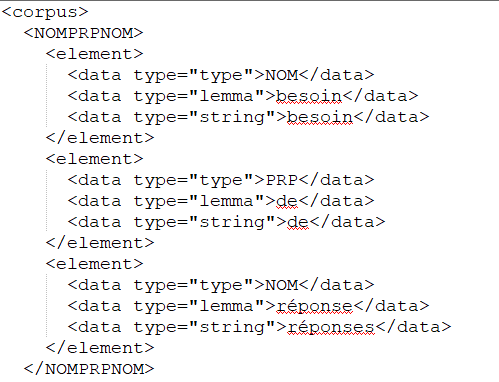Click the third opening element tag

tap(95, 264)
